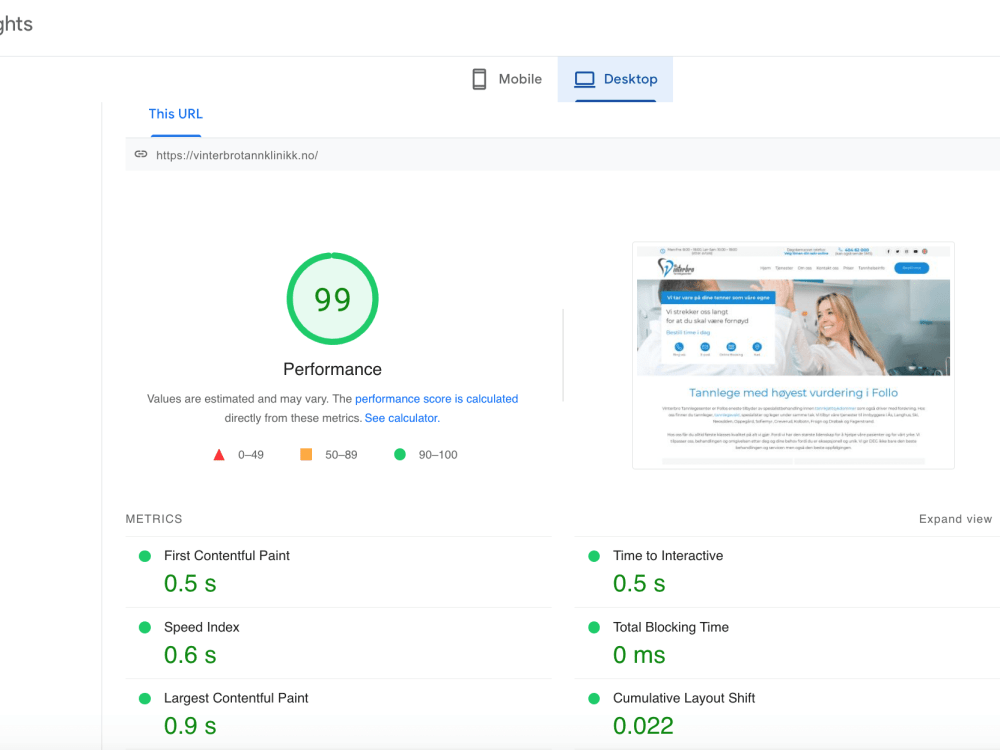Switch to the Mobile tab
Viewport: 1000px width, 750px height.
click(x=507, y=79)
